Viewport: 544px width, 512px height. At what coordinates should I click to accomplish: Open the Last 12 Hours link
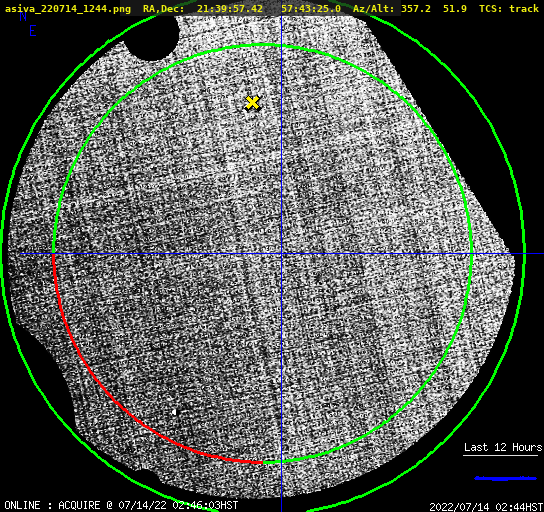pos(503,447)
